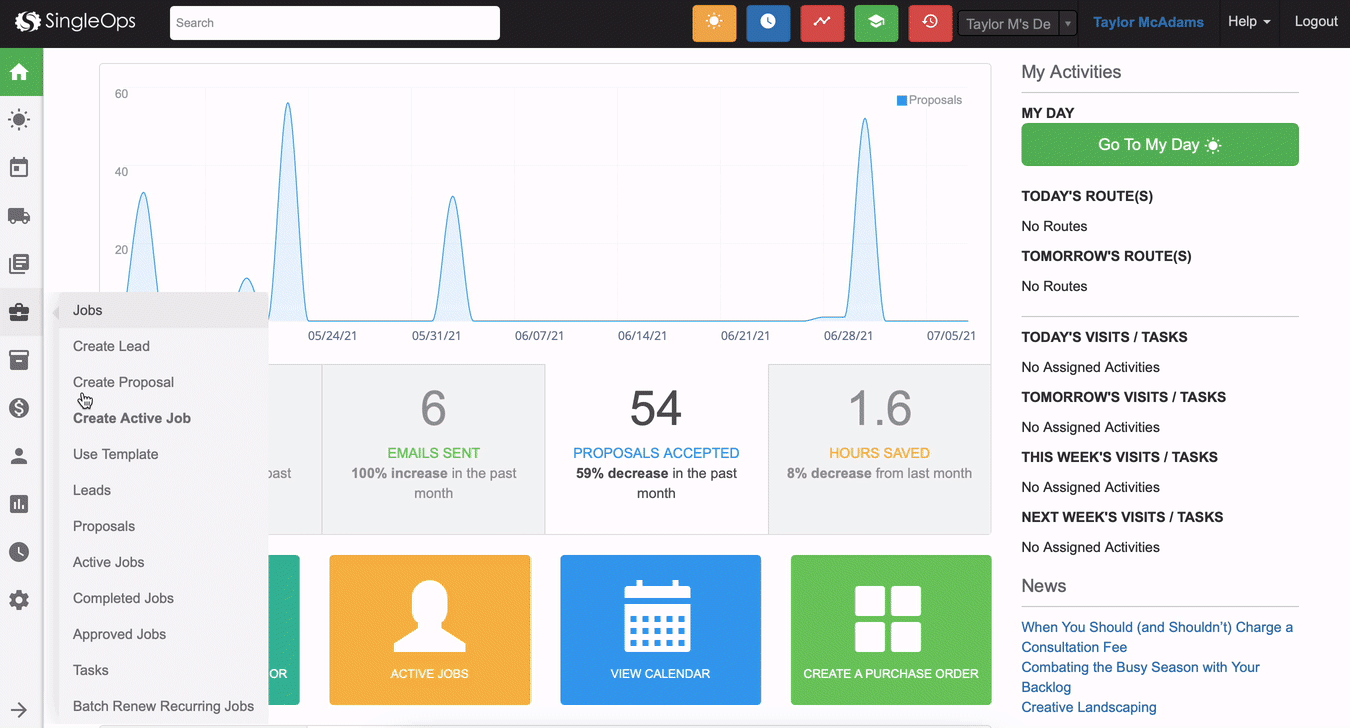Expand the Help dropdown menu
Viewport: 1350px width, 728px height.
tap(1248, 22)
